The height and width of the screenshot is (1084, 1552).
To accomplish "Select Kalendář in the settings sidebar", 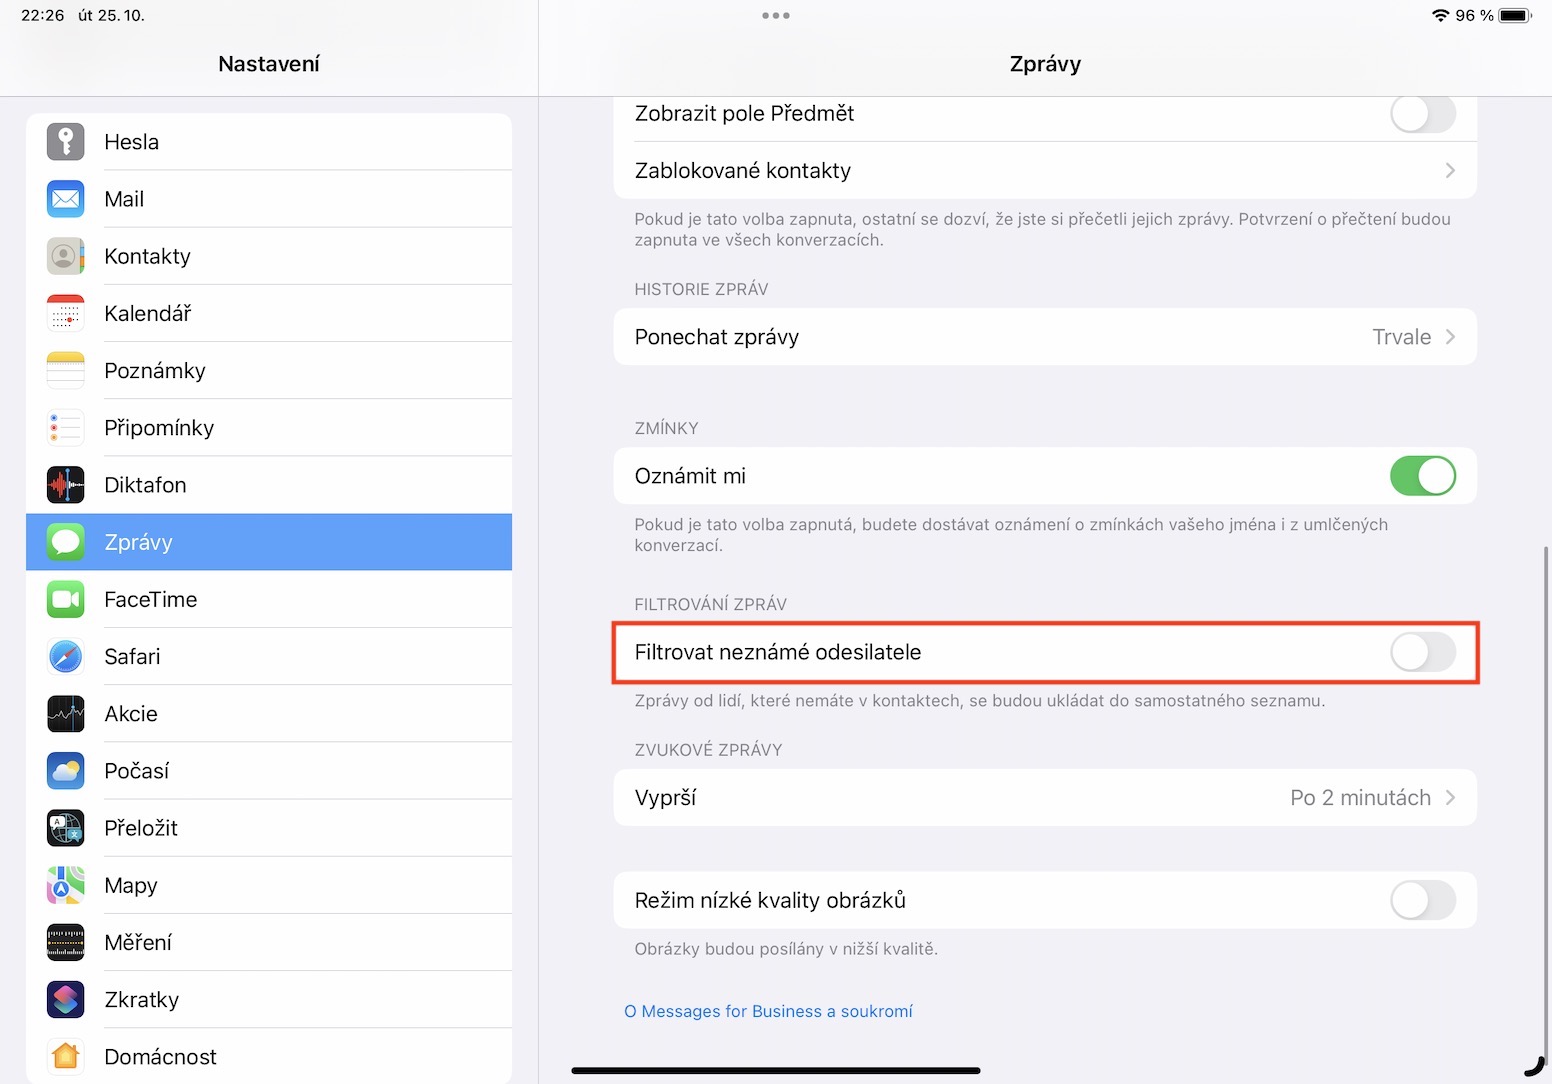I will pyautogui.click(x=148, y=314).
